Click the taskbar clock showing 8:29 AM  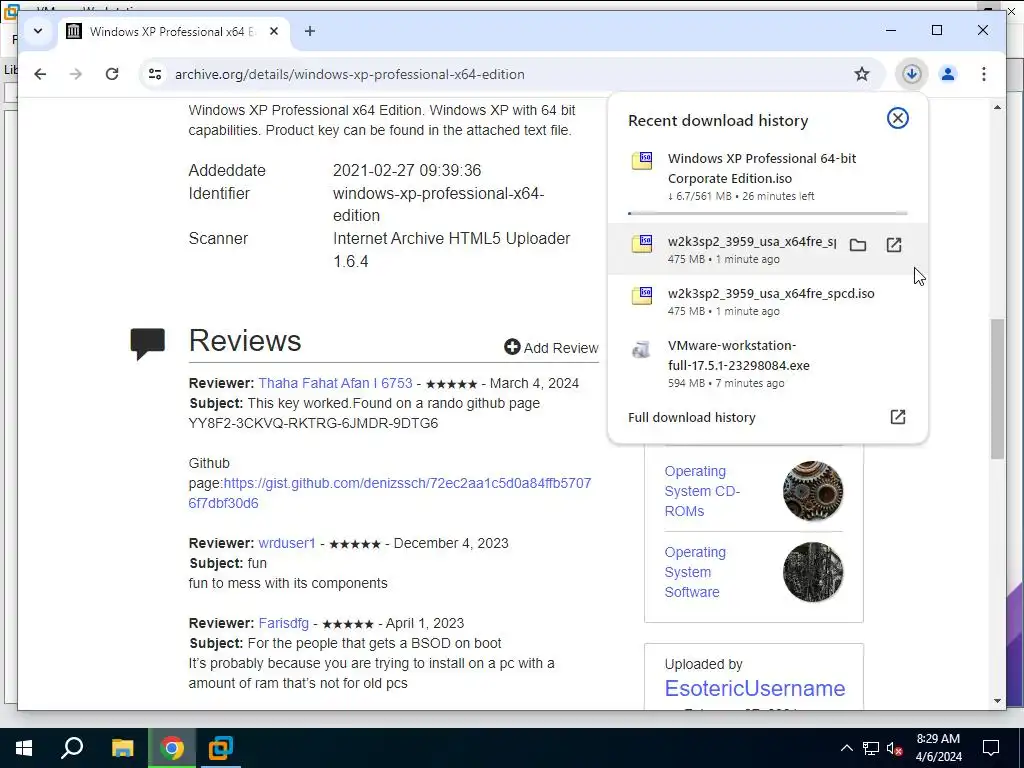[938, 748]
